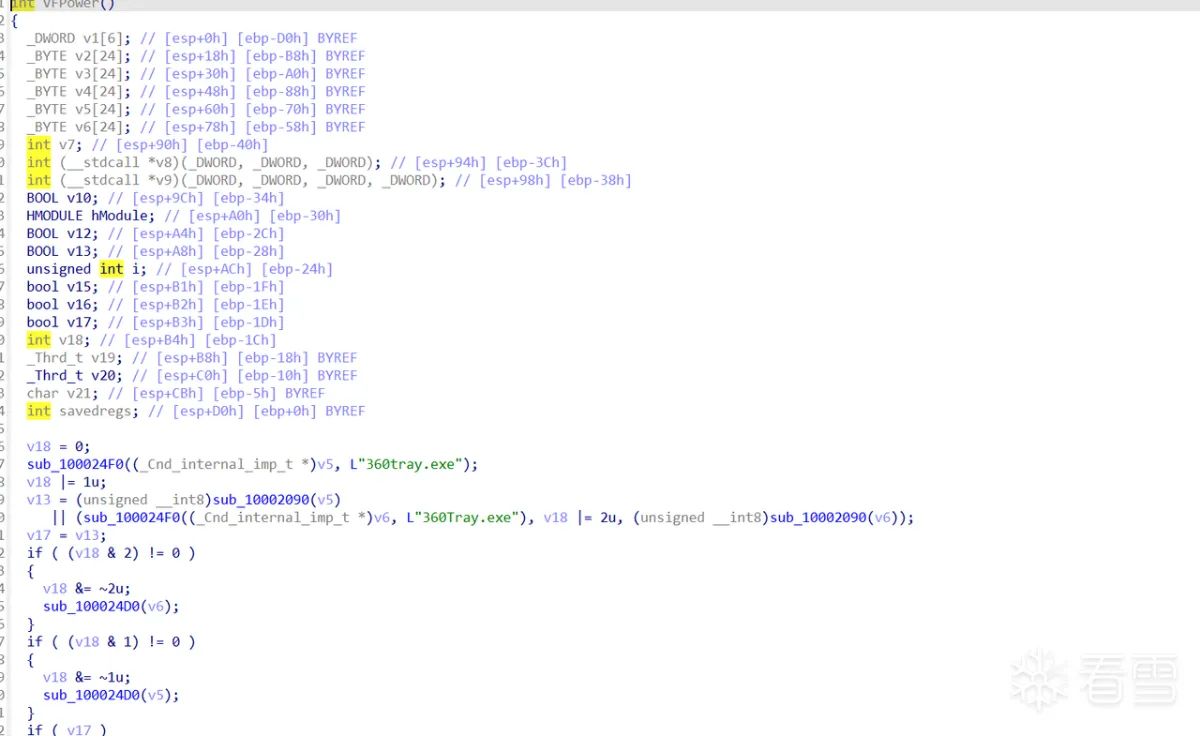Click the declaration "_DWORD v1[6];"
Image resolution: width=1200 pixels, height=736 pixels.
coord(79,38)
